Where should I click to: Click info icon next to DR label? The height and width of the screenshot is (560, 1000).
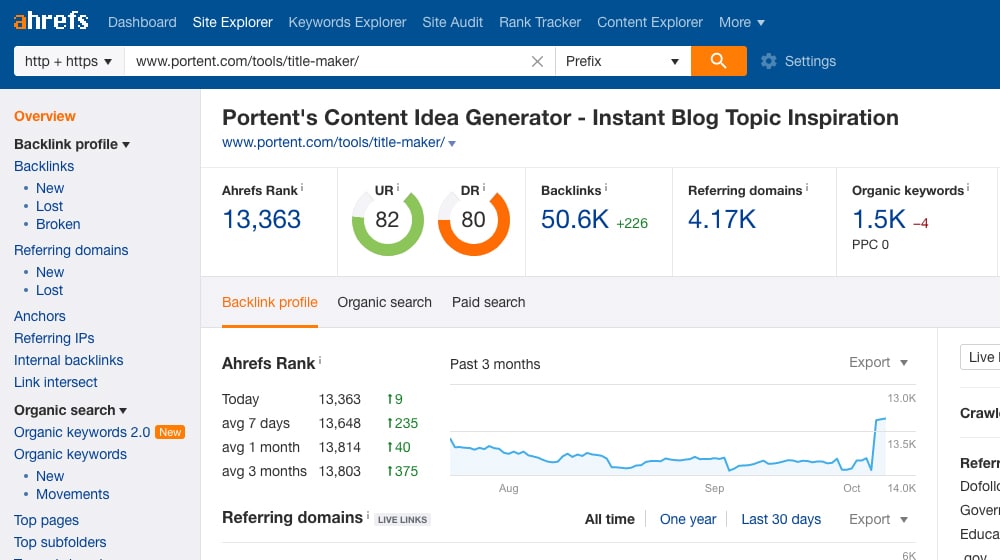(483, 188)
